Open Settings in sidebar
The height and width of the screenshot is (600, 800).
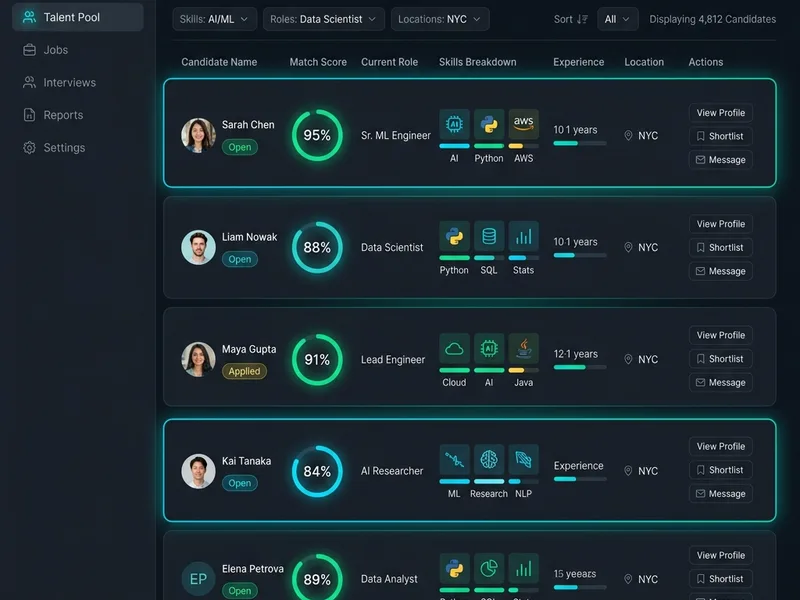click(54, 148)
